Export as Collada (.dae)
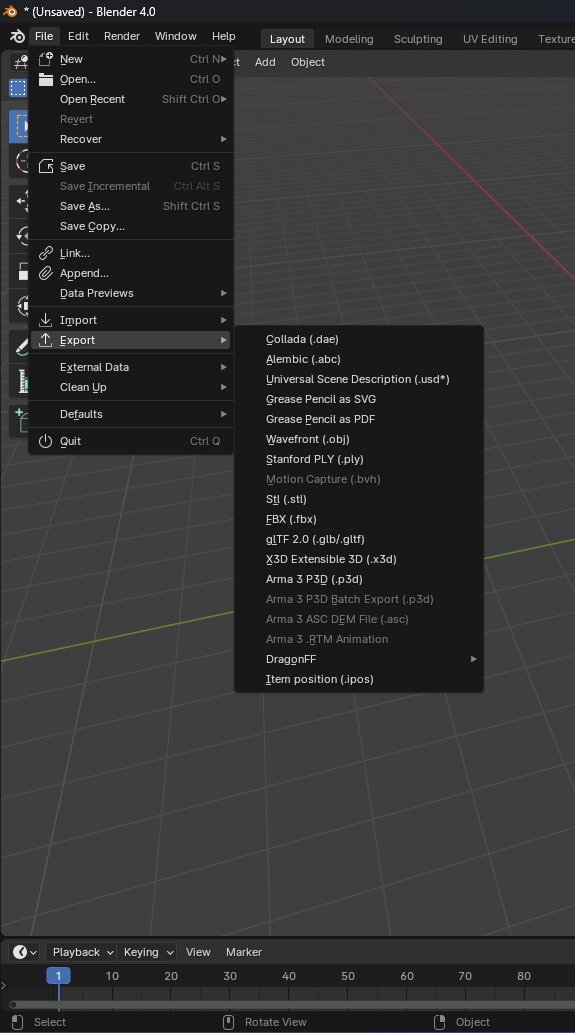This screenshot has width=575, height=1033. (359, 339)
